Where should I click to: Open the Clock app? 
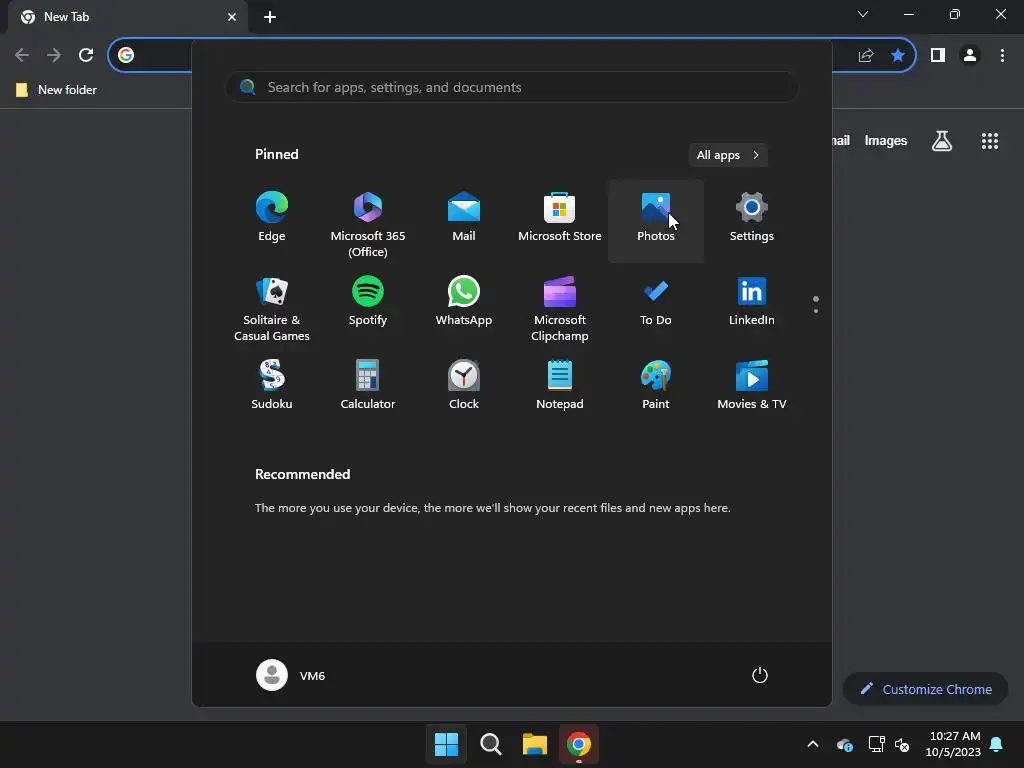(x=464, y=387)
